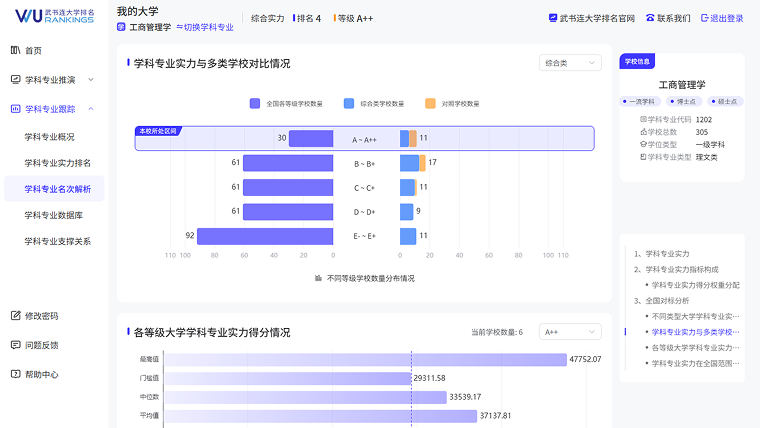
Task: Open the A++ grade level dropdown
Action: coord(570,332)
